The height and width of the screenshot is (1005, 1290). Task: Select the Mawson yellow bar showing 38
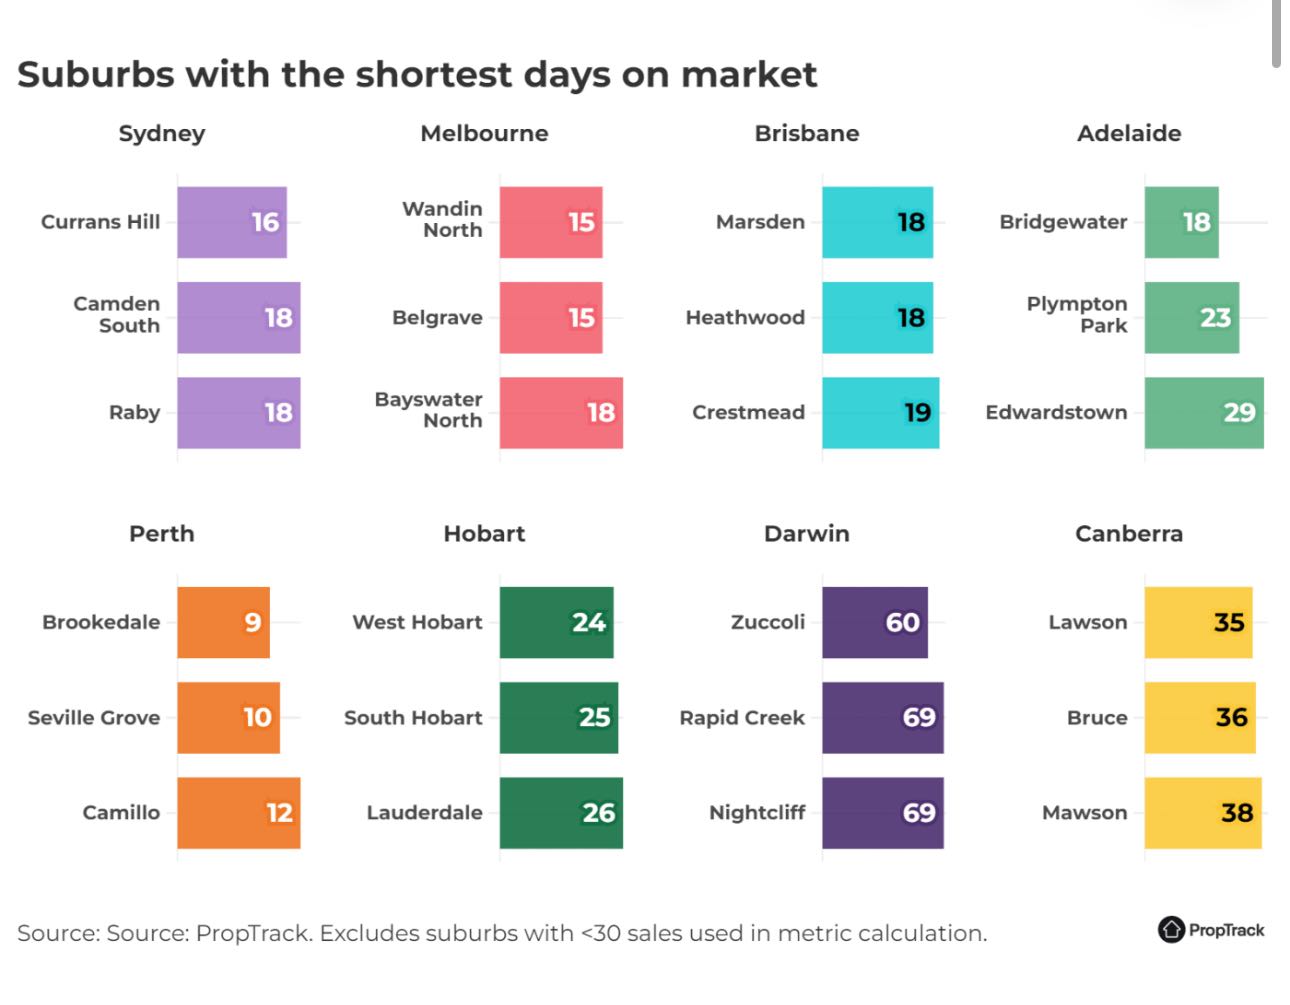1203,813
